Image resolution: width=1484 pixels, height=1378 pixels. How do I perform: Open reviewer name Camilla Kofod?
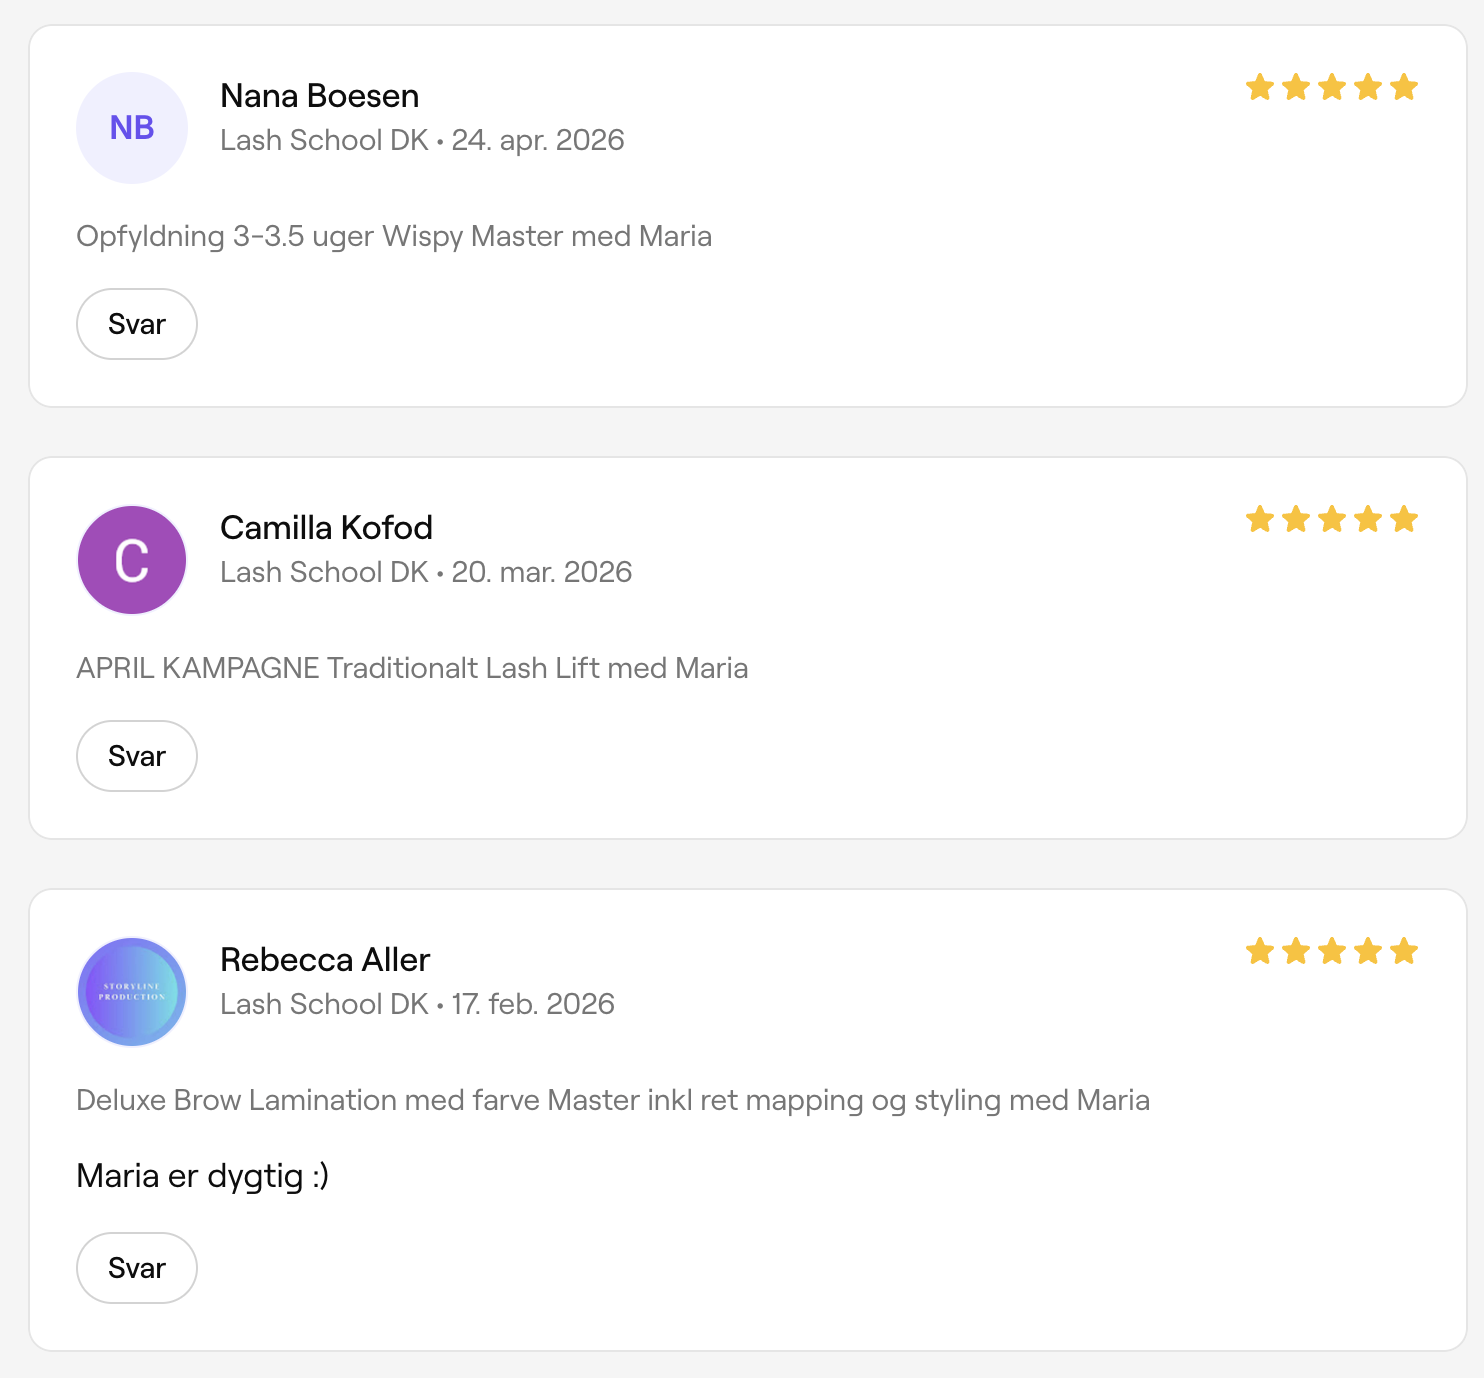point(327,528)
